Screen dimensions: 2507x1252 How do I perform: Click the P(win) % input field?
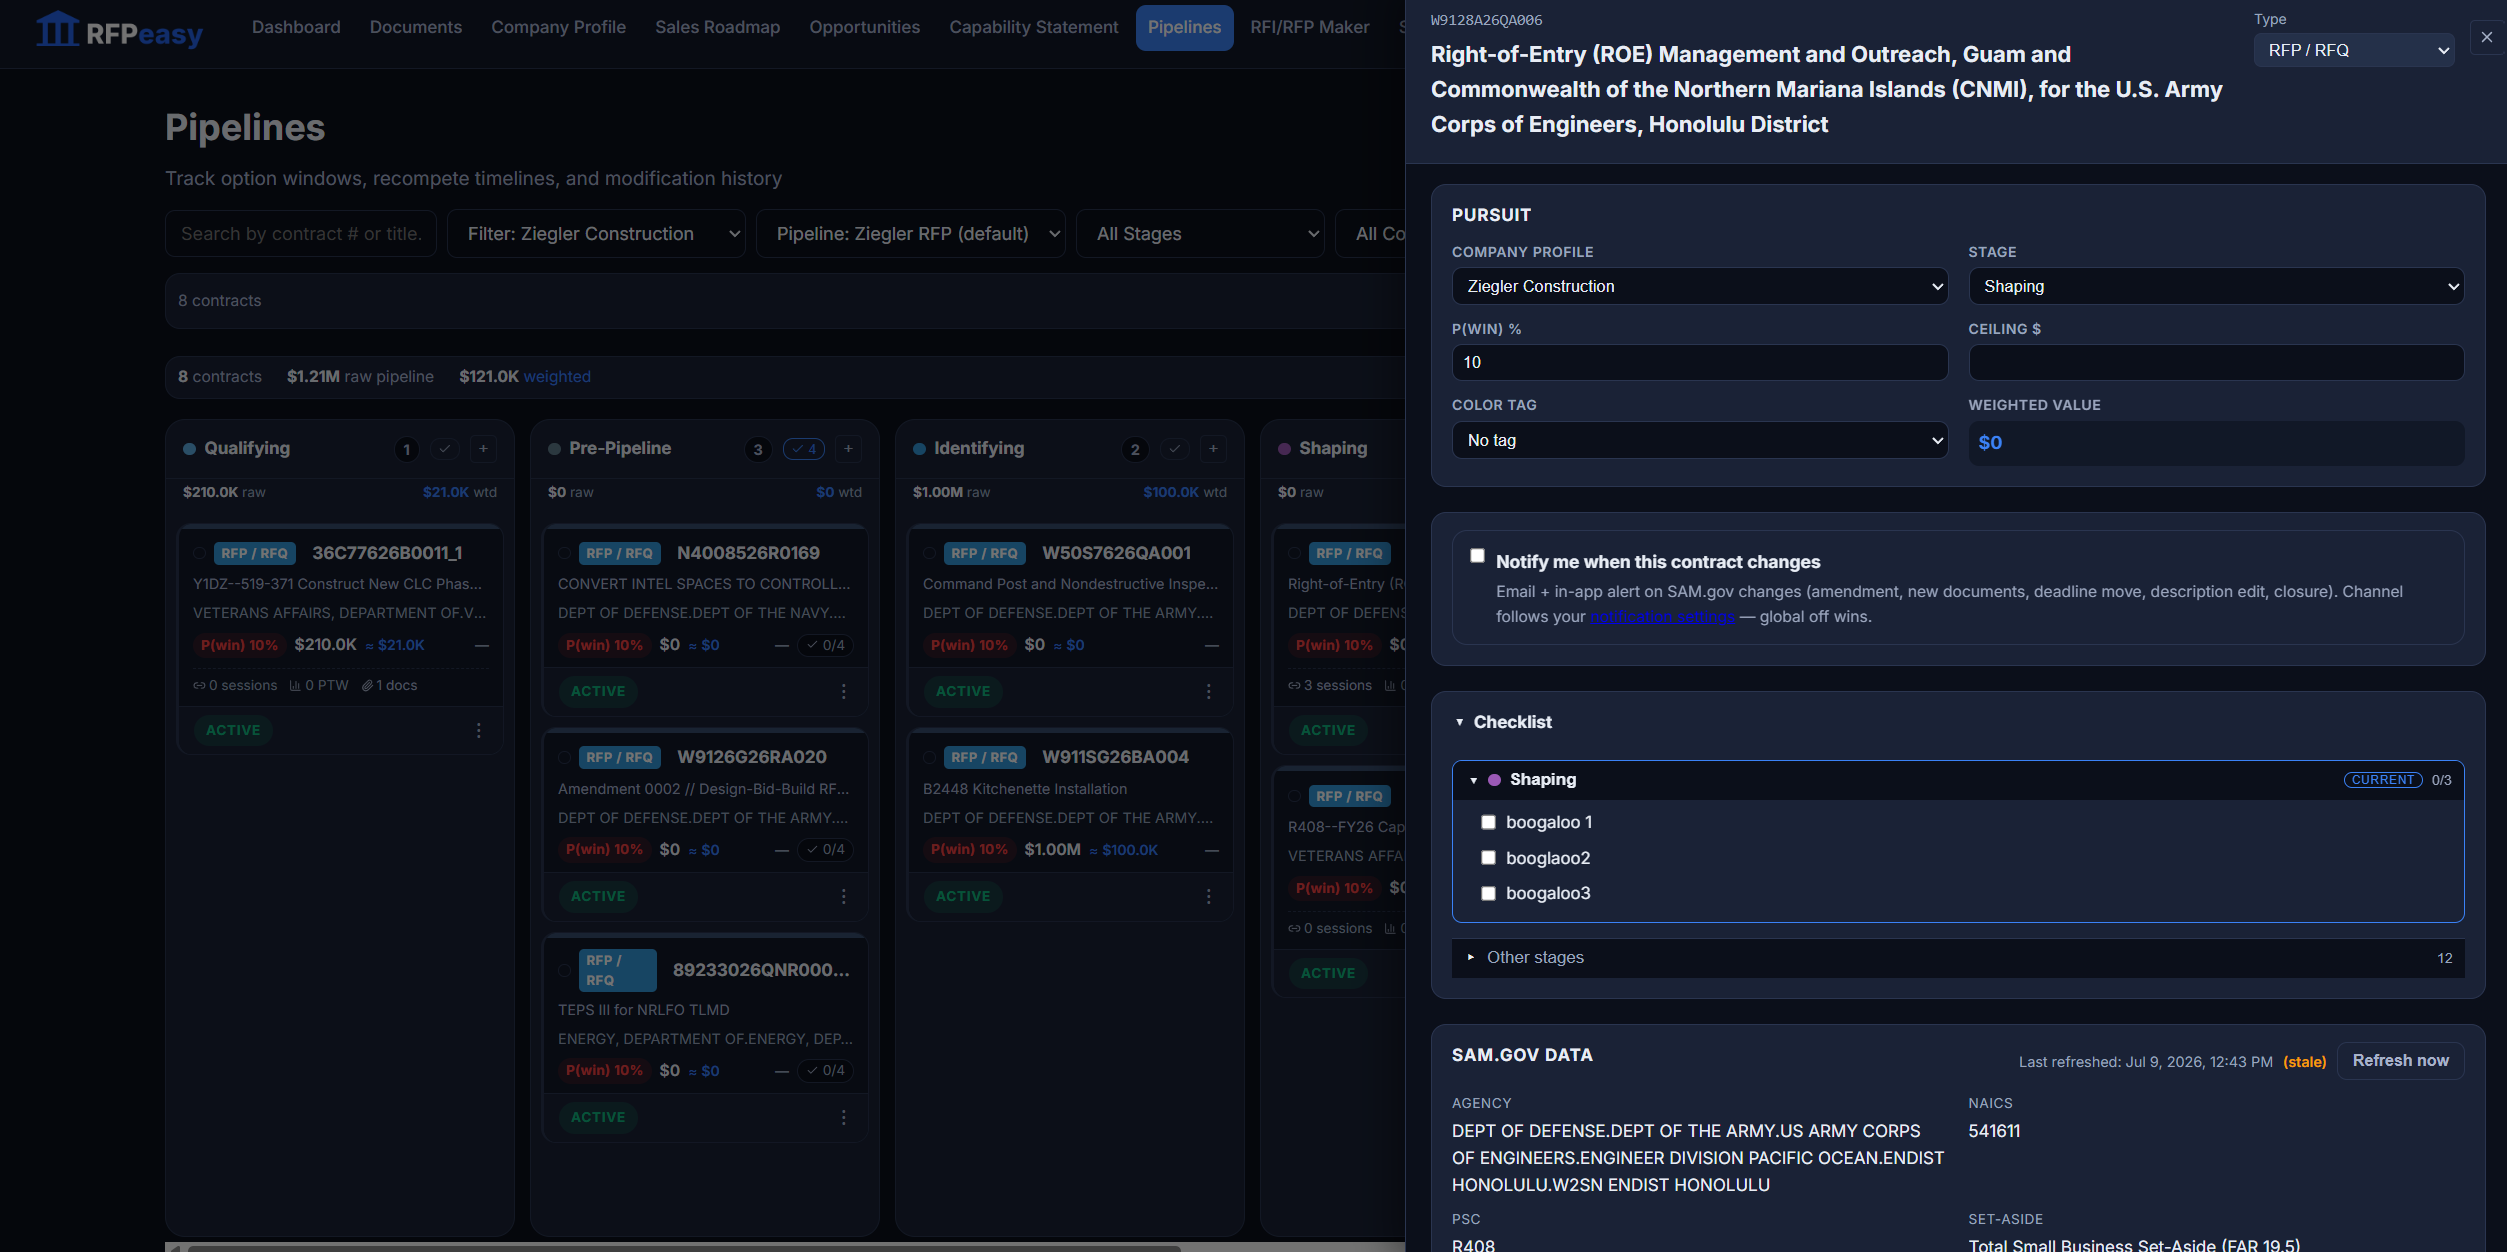[1699, 363]
